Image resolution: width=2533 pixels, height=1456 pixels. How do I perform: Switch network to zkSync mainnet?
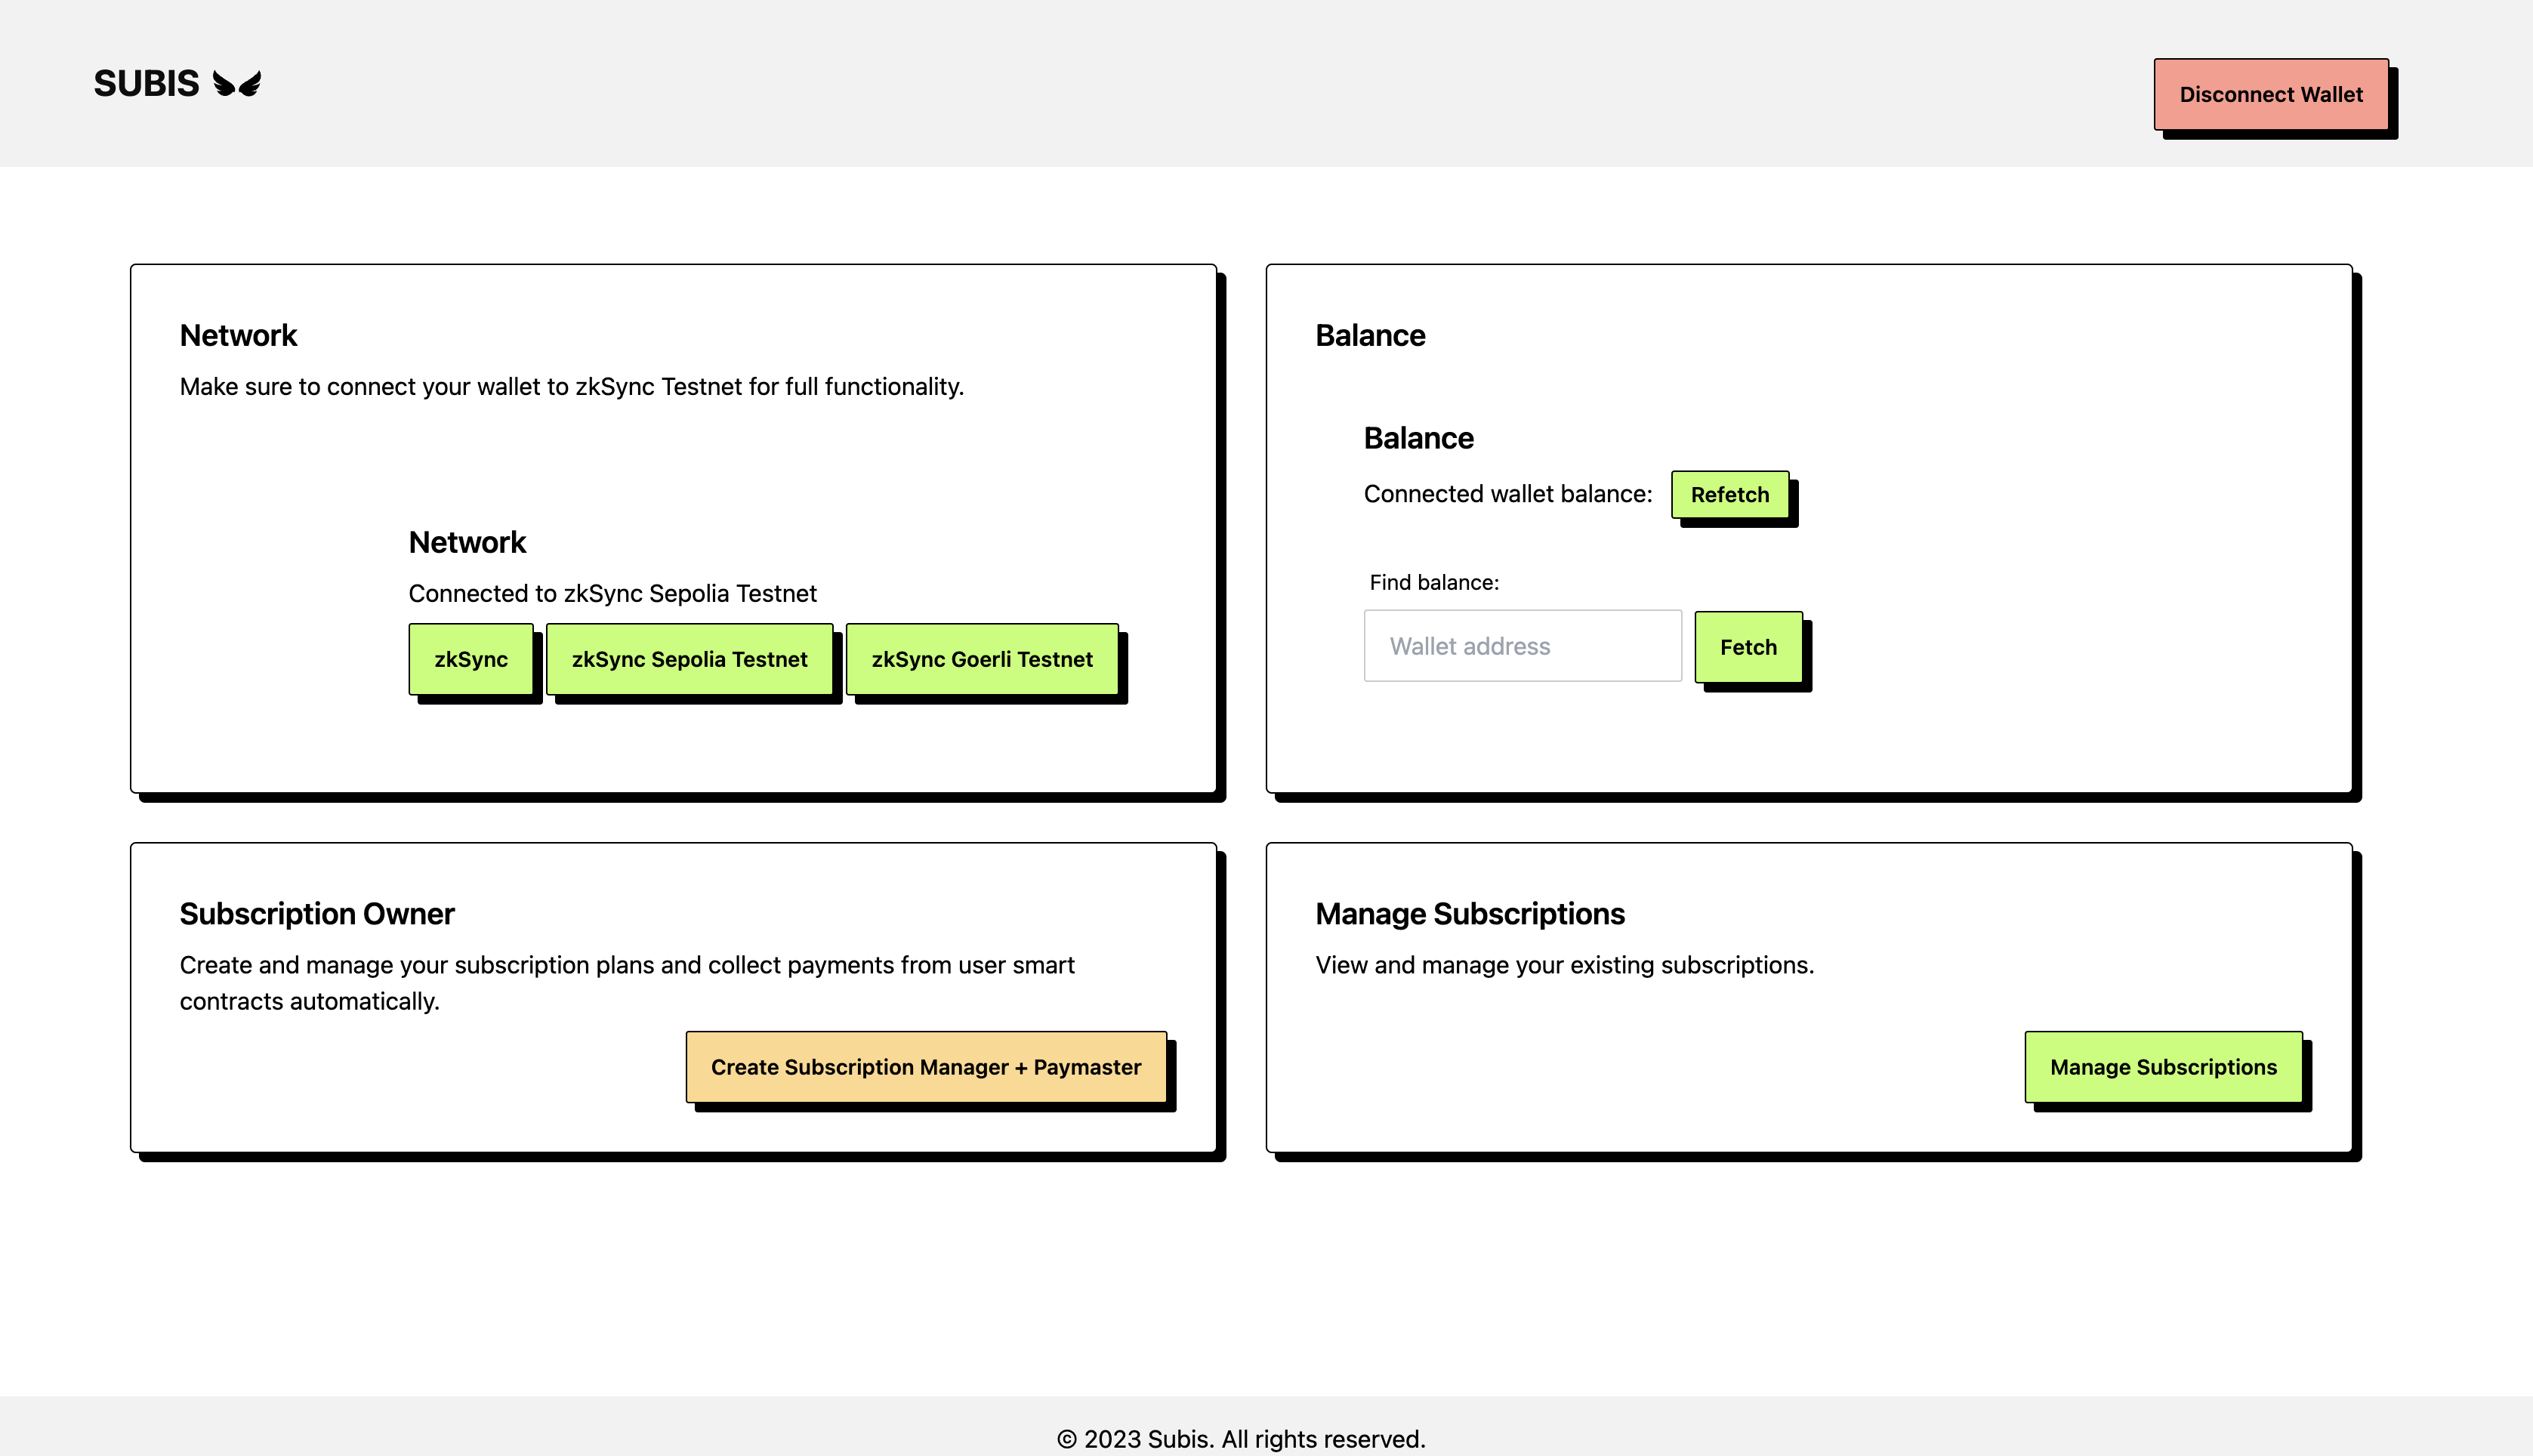(x=471, y=659)
